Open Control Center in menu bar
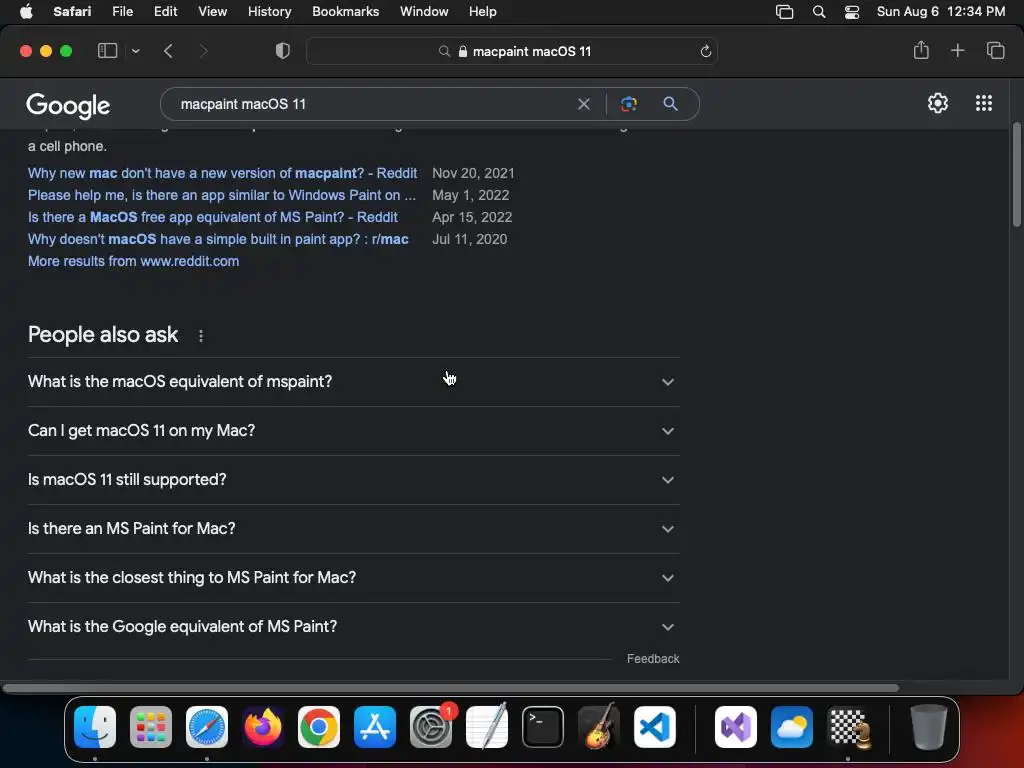The image size is (1024, 768). pos(852,12)
